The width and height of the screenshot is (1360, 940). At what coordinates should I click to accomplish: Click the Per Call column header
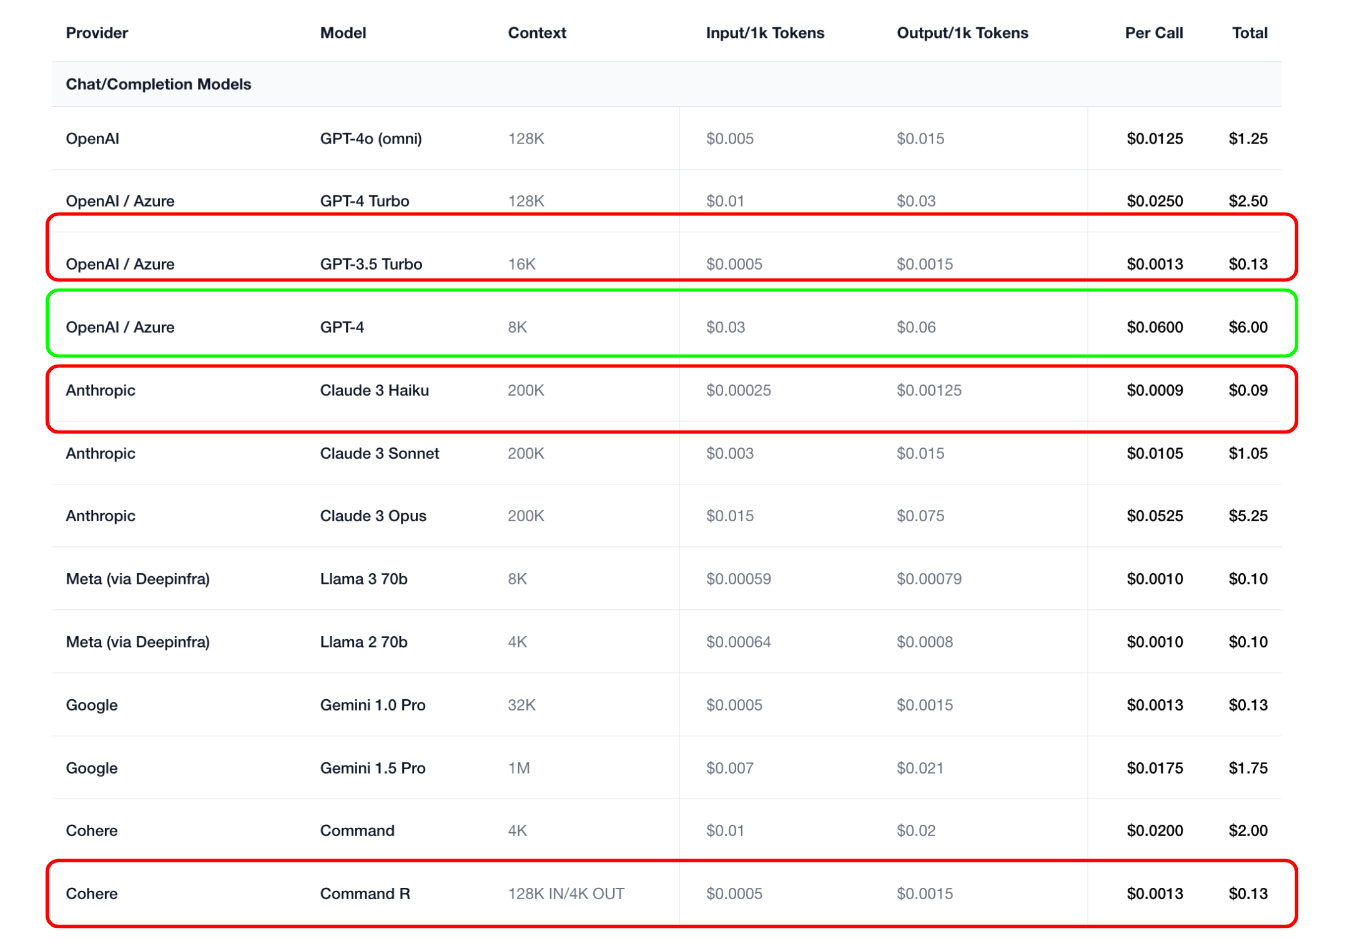(x=1154, y=33)
